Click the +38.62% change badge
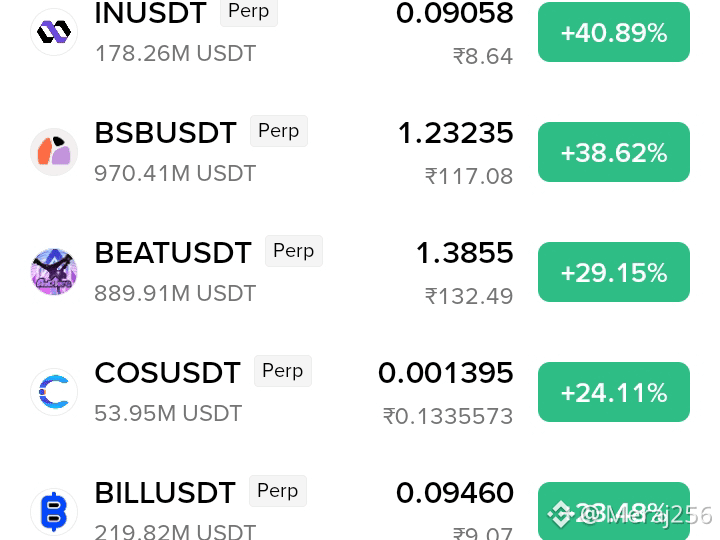Screen dimensions: 720x540 [x=613, y=152]
